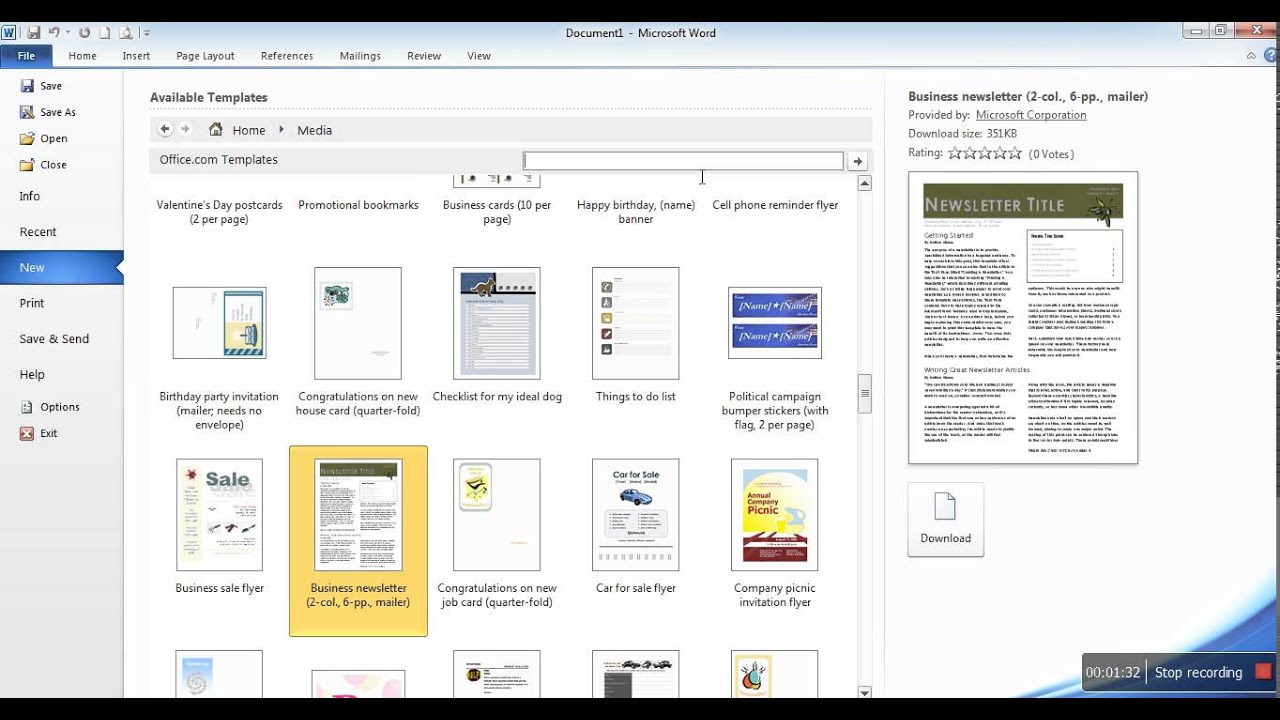Select Business newsletter template thumbnail
1280x720 pixels.
click(x=358, y=515)
